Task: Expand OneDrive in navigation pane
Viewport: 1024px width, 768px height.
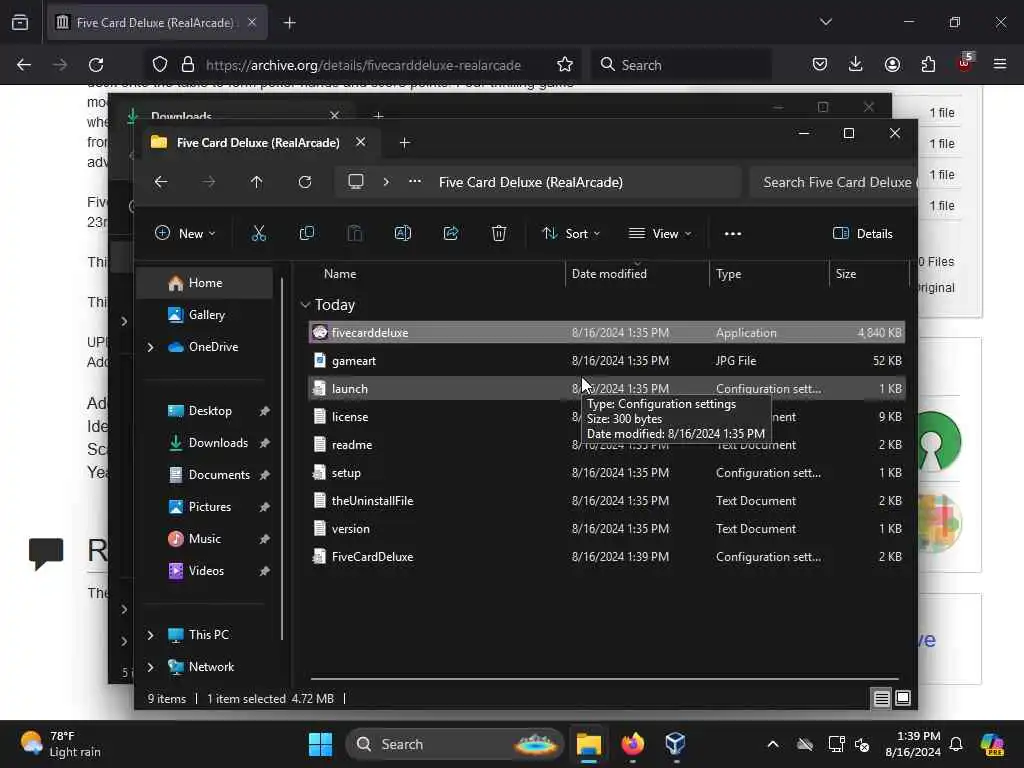Action: 150,347
